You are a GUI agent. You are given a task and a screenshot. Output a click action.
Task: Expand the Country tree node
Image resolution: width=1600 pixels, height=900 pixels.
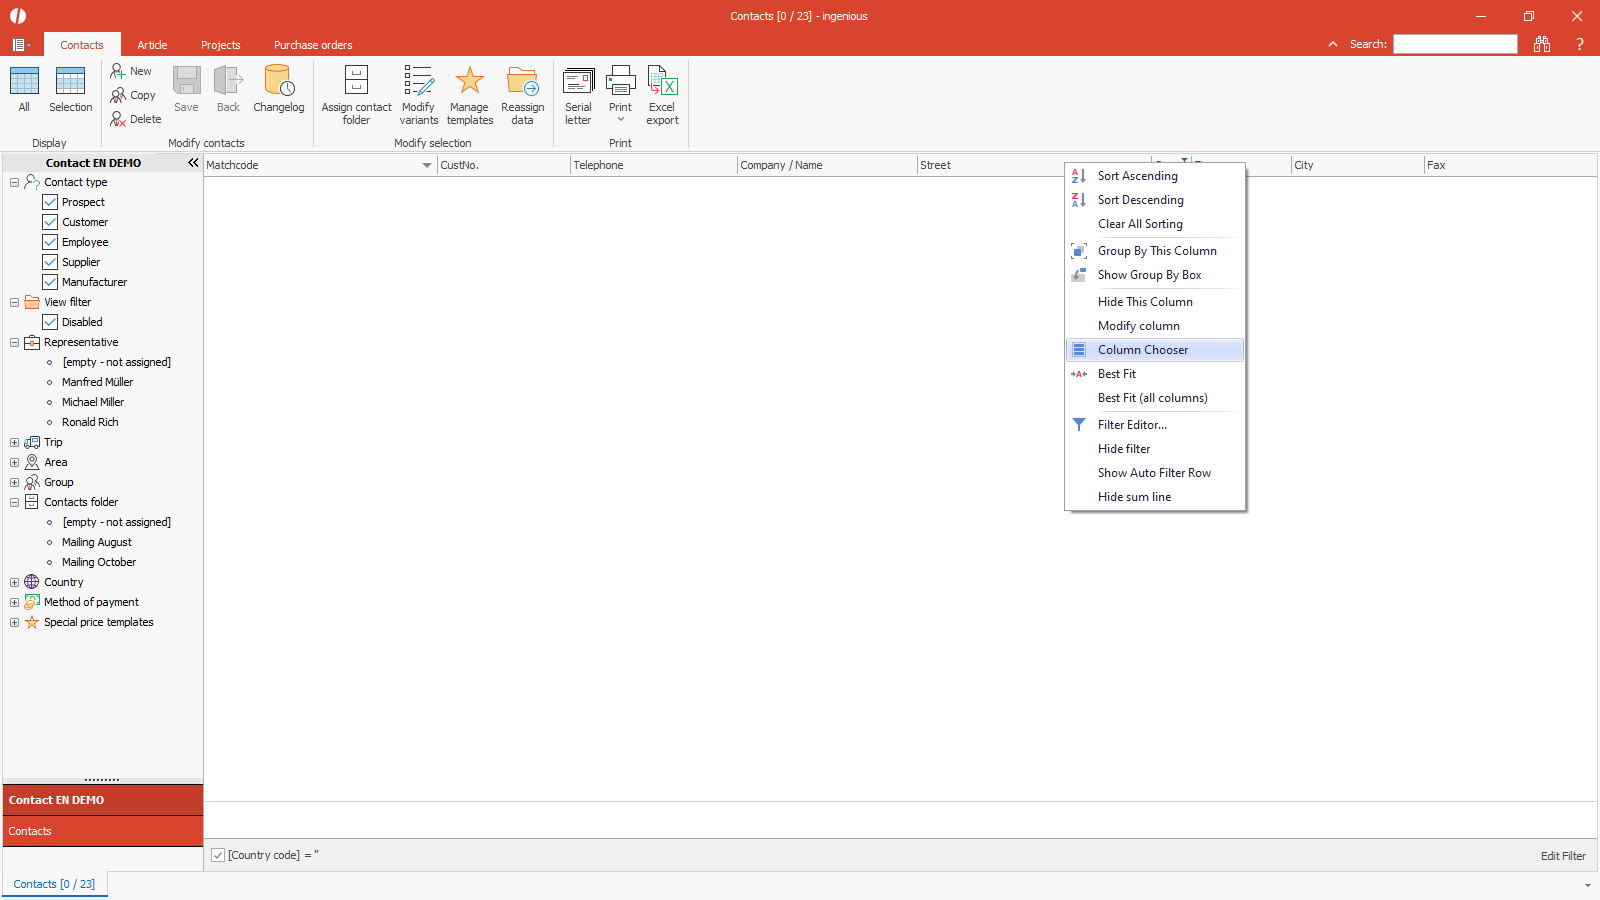[x=14, y=582]
